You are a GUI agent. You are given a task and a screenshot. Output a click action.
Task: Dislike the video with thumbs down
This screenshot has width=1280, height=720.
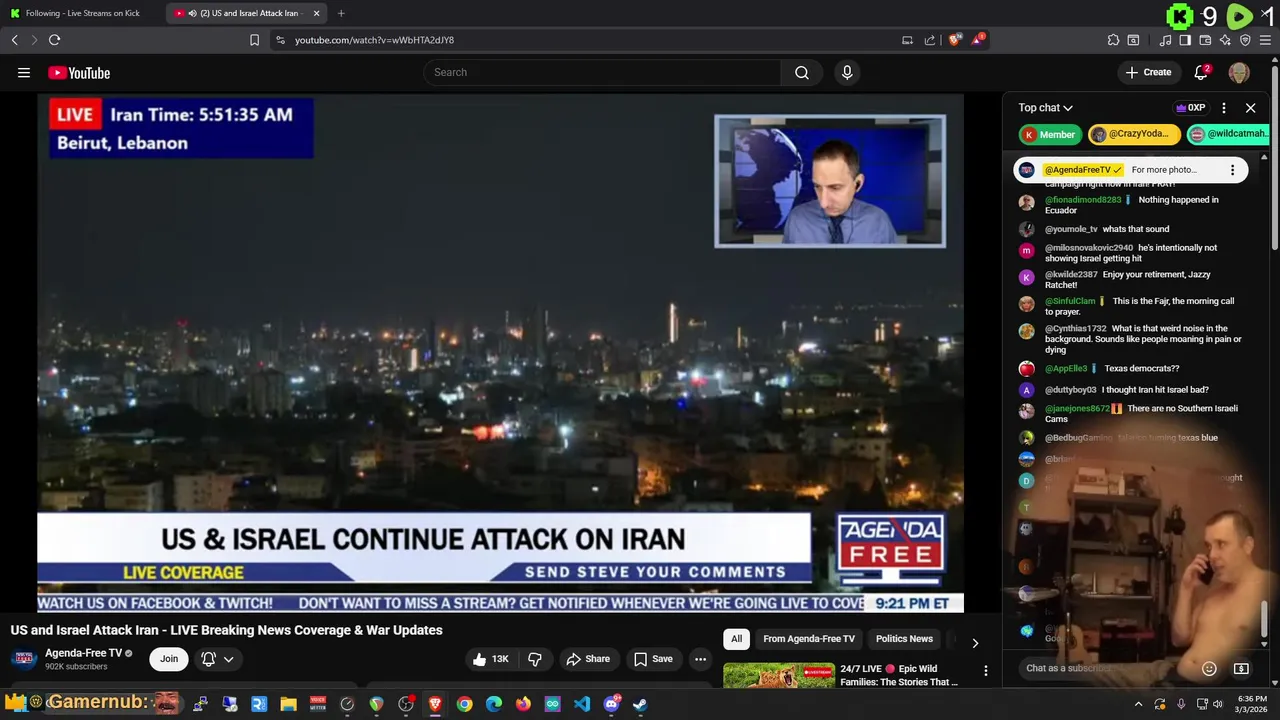[535, 659]
